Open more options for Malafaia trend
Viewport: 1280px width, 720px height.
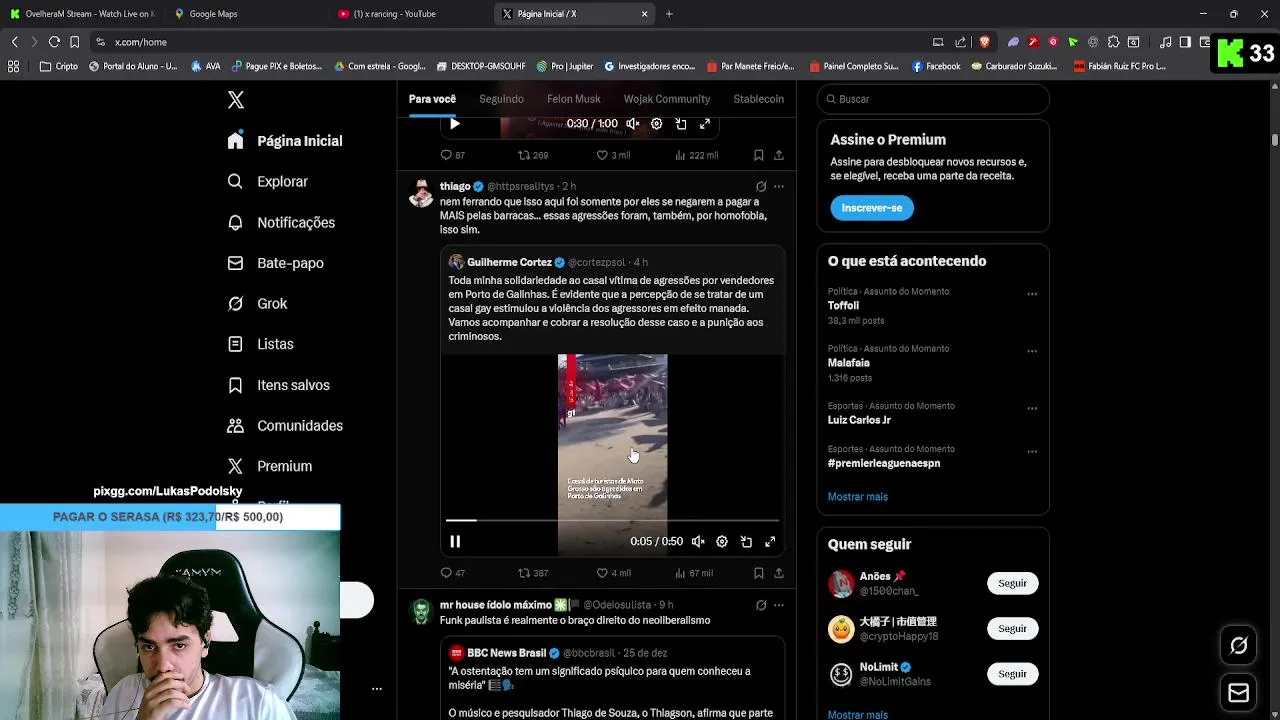[x=1032, y=351]
